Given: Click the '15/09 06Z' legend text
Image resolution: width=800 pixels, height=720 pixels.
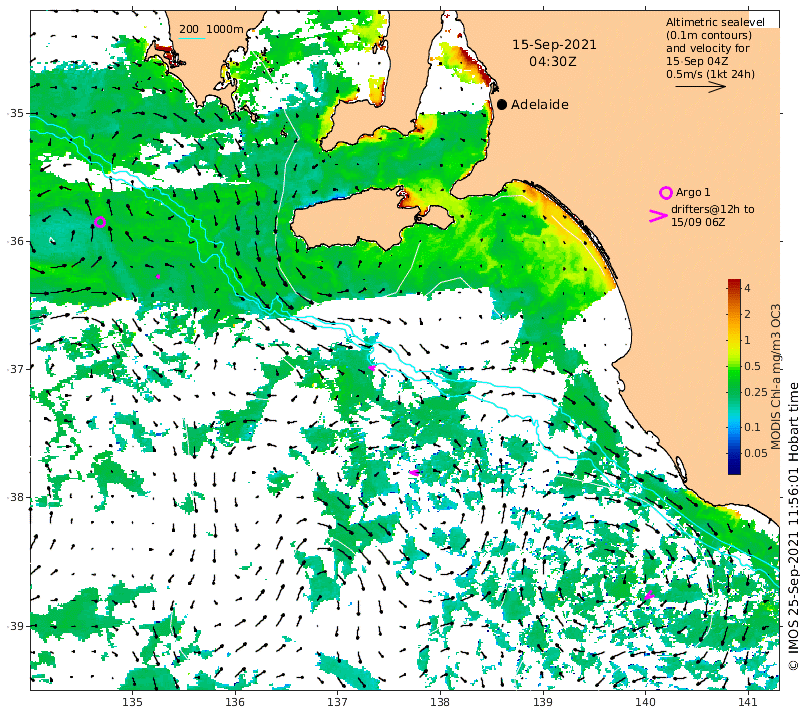Looking at the screenshot, I should coord(697,222).
